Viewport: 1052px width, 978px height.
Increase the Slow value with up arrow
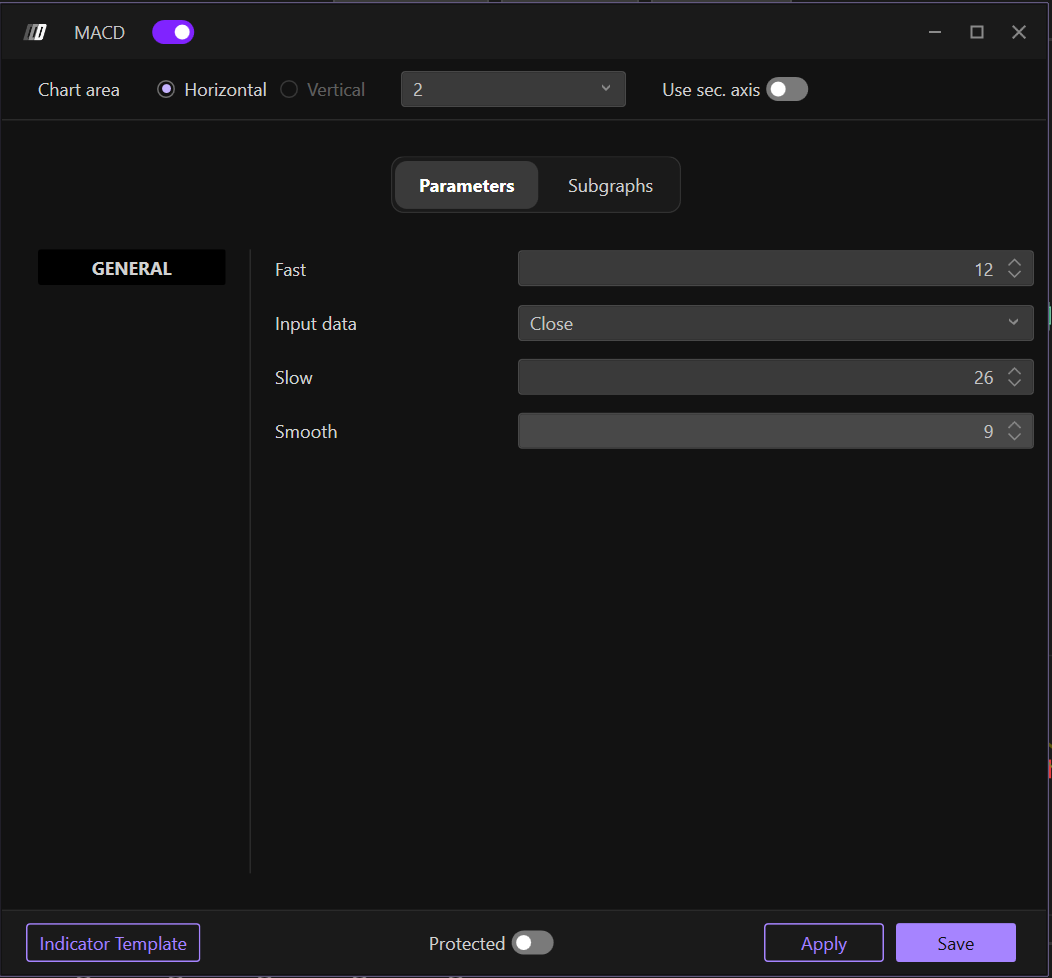[1014, 371]
